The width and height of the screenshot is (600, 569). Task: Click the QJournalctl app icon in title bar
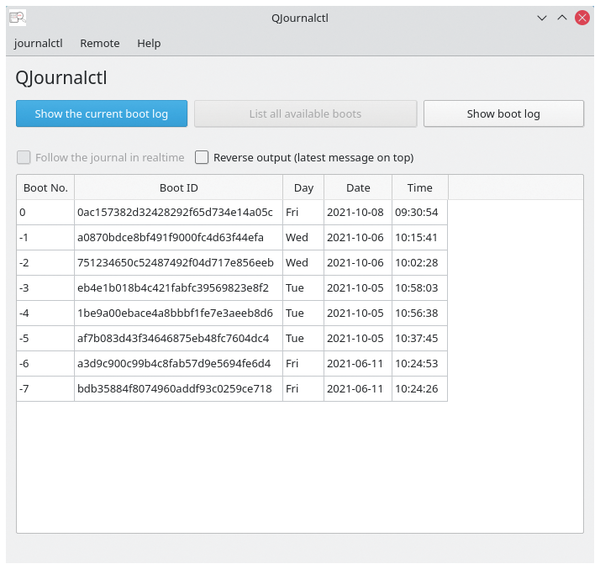(17, 18)
